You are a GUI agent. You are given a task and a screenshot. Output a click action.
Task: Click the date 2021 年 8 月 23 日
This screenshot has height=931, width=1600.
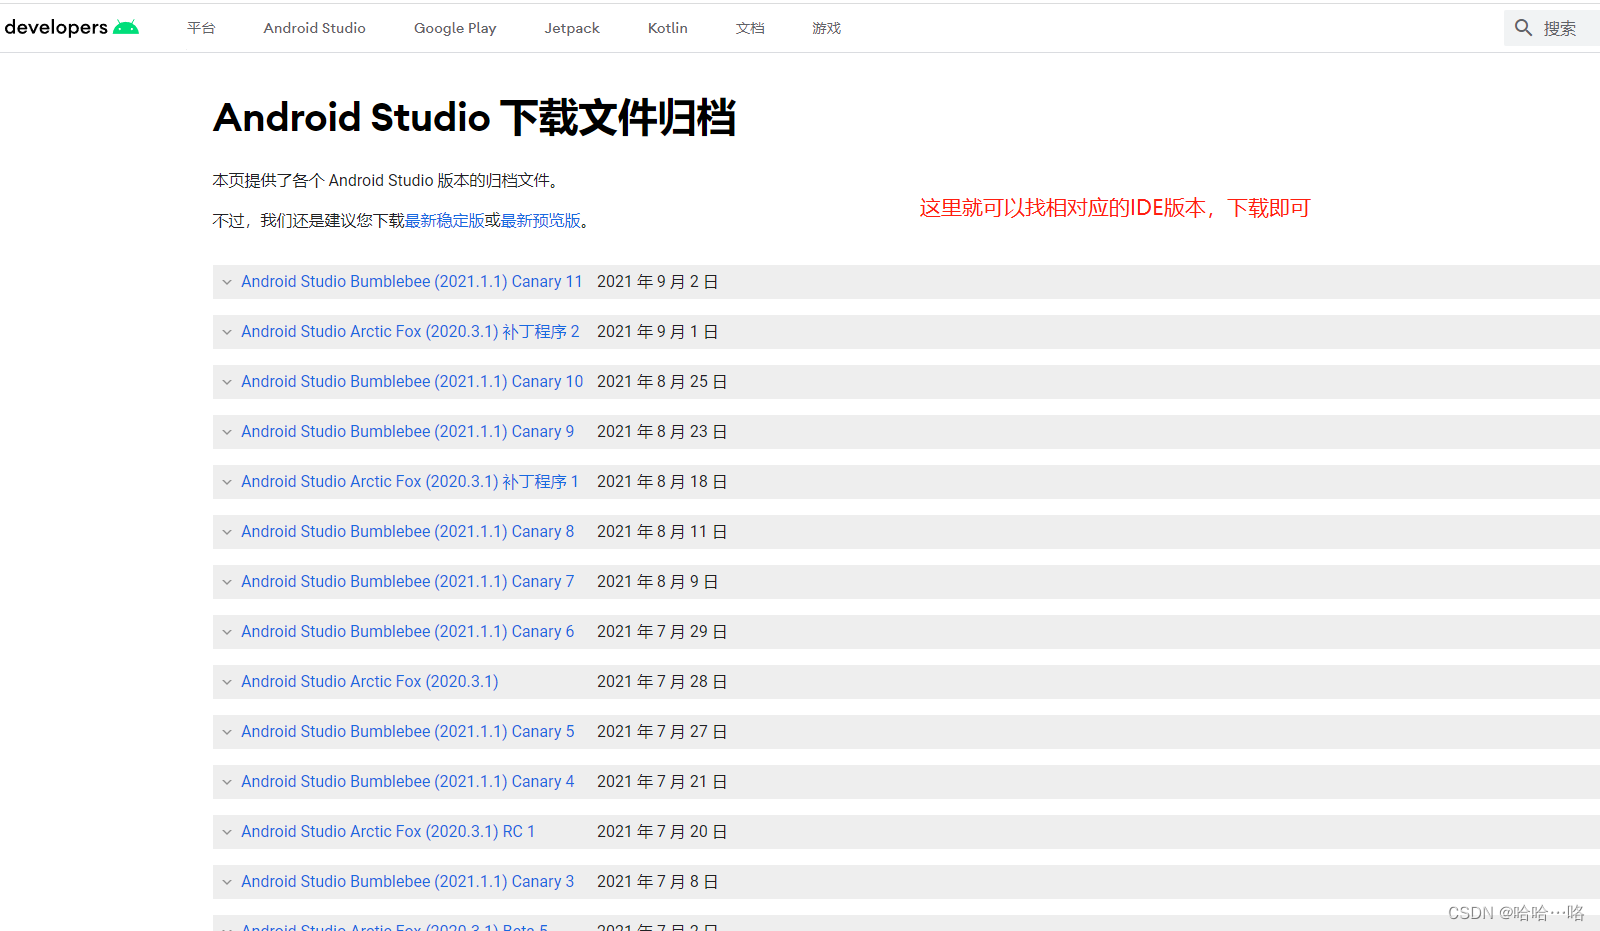click(x=662, y=432)
